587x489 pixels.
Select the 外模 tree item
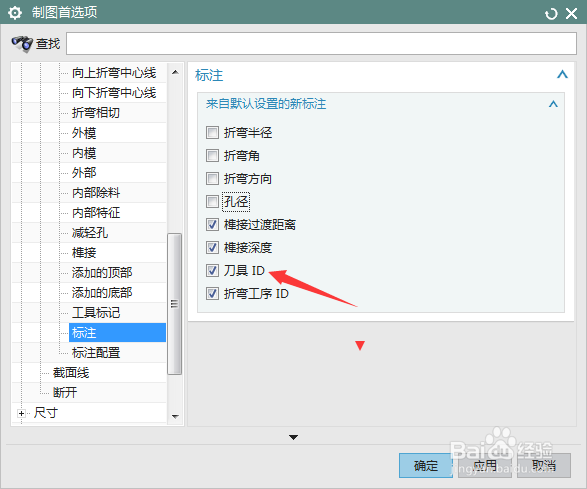pyautogui.click(x=84, y=133)
